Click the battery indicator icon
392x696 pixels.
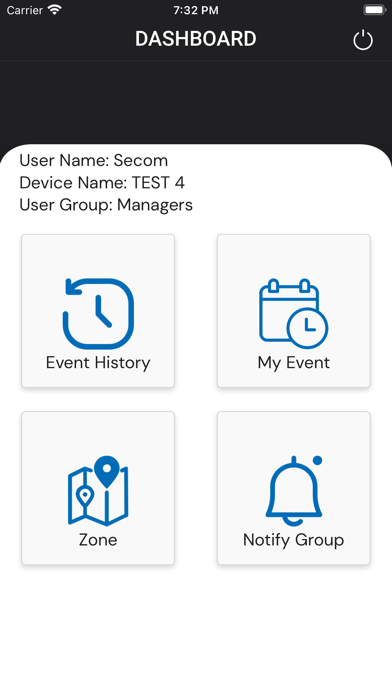[374, 10]
